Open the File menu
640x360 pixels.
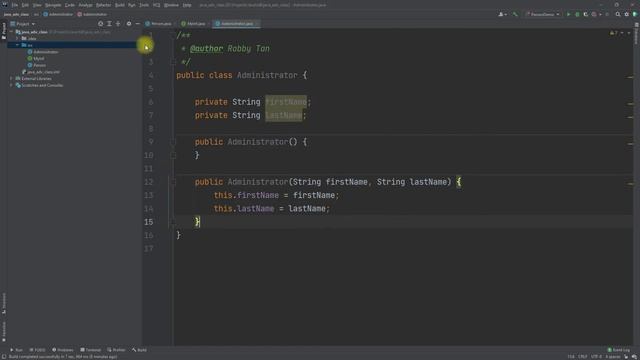15,5
